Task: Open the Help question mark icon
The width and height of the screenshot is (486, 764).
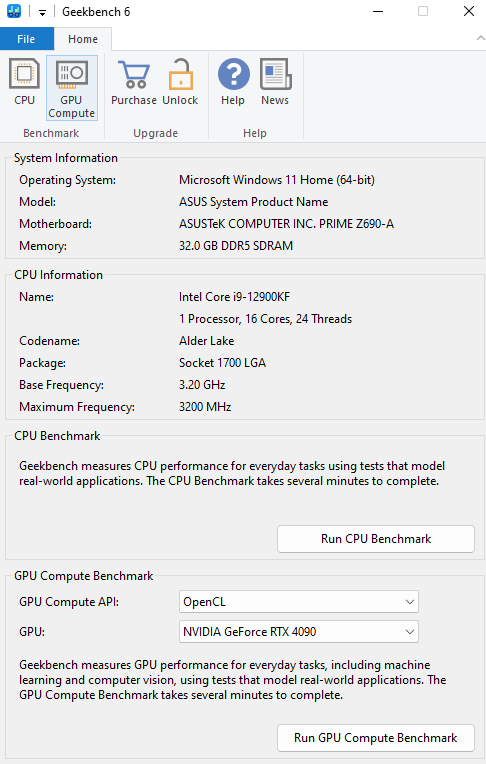Action: tap(233, 82)
